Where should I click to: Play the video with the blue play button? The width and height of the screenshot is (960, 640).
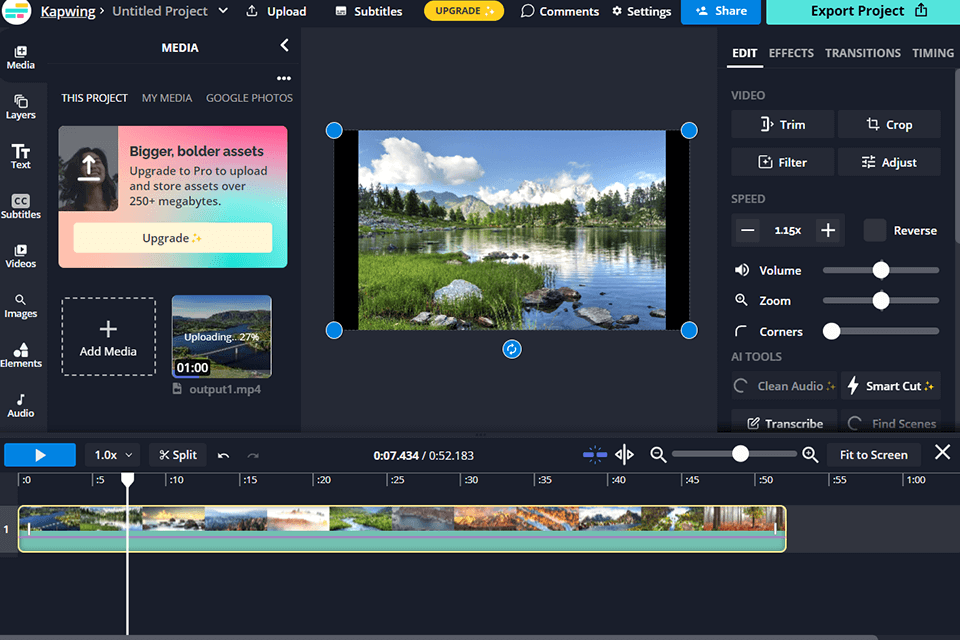click(x=40, y=455)
